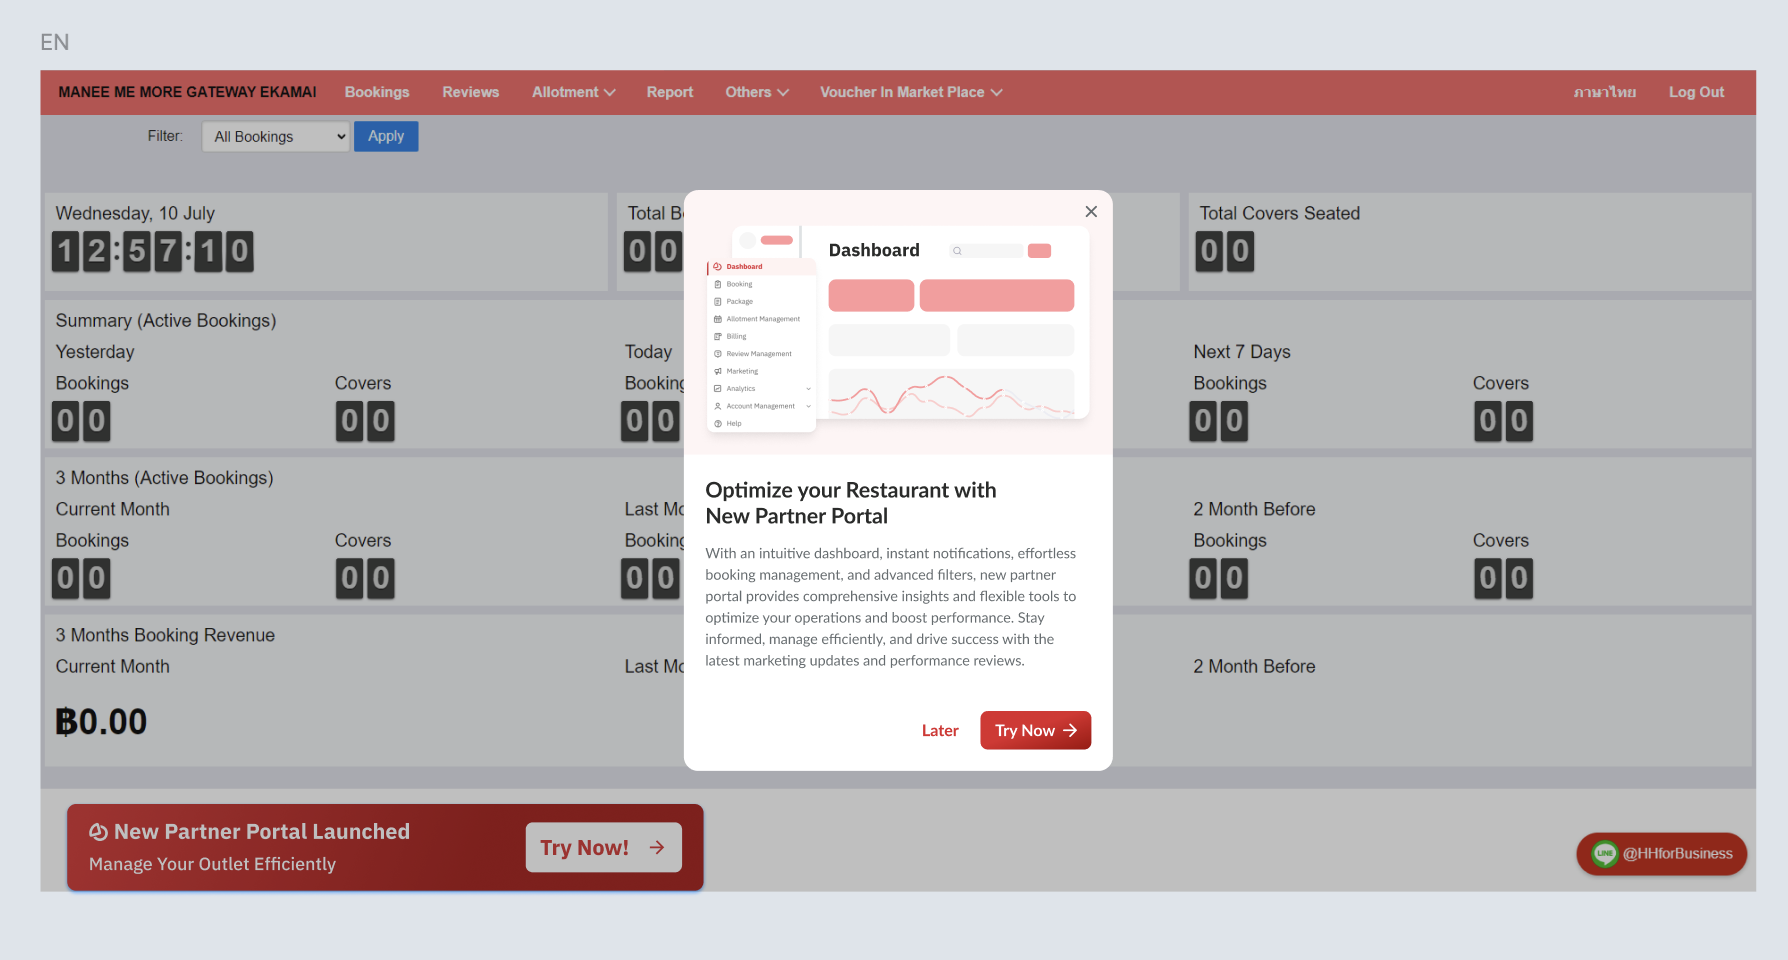This screenshot has height=960, width=1788.
Task: Open the Report menu item
Action: pyautogui.click(x=669, y=92)
